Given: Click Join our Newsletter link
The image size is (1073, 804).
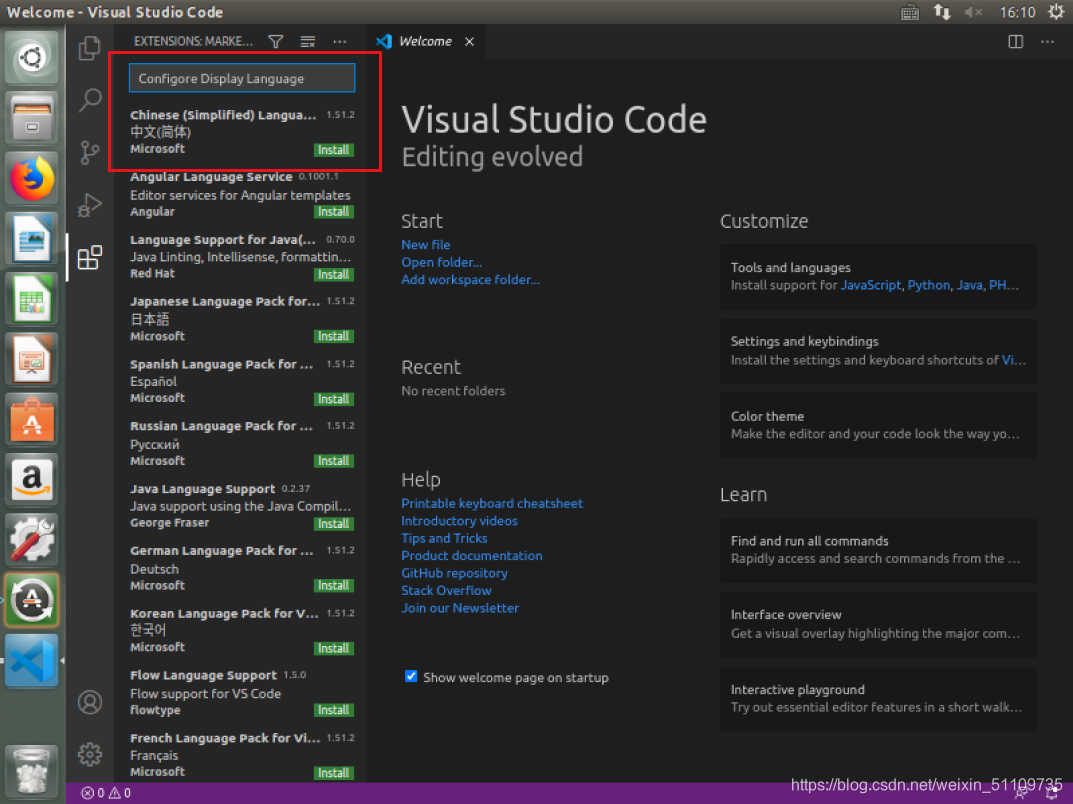Looking at the screenshot, I should click(x=460, y=608).
